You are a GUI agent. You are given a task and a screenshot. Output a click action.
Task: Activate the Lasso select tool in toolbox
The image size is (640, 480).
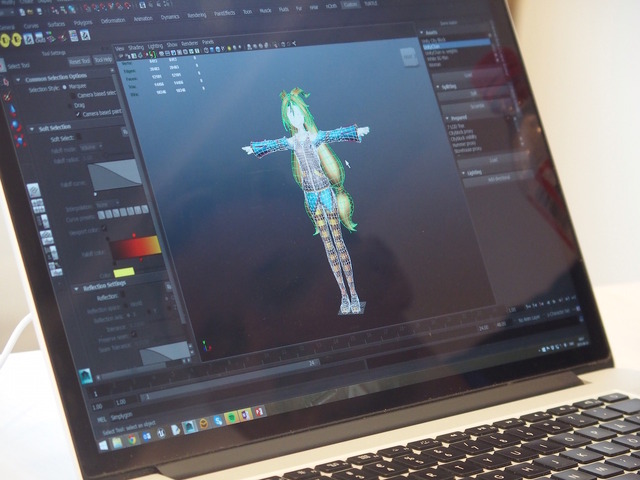tap(6, 81)
